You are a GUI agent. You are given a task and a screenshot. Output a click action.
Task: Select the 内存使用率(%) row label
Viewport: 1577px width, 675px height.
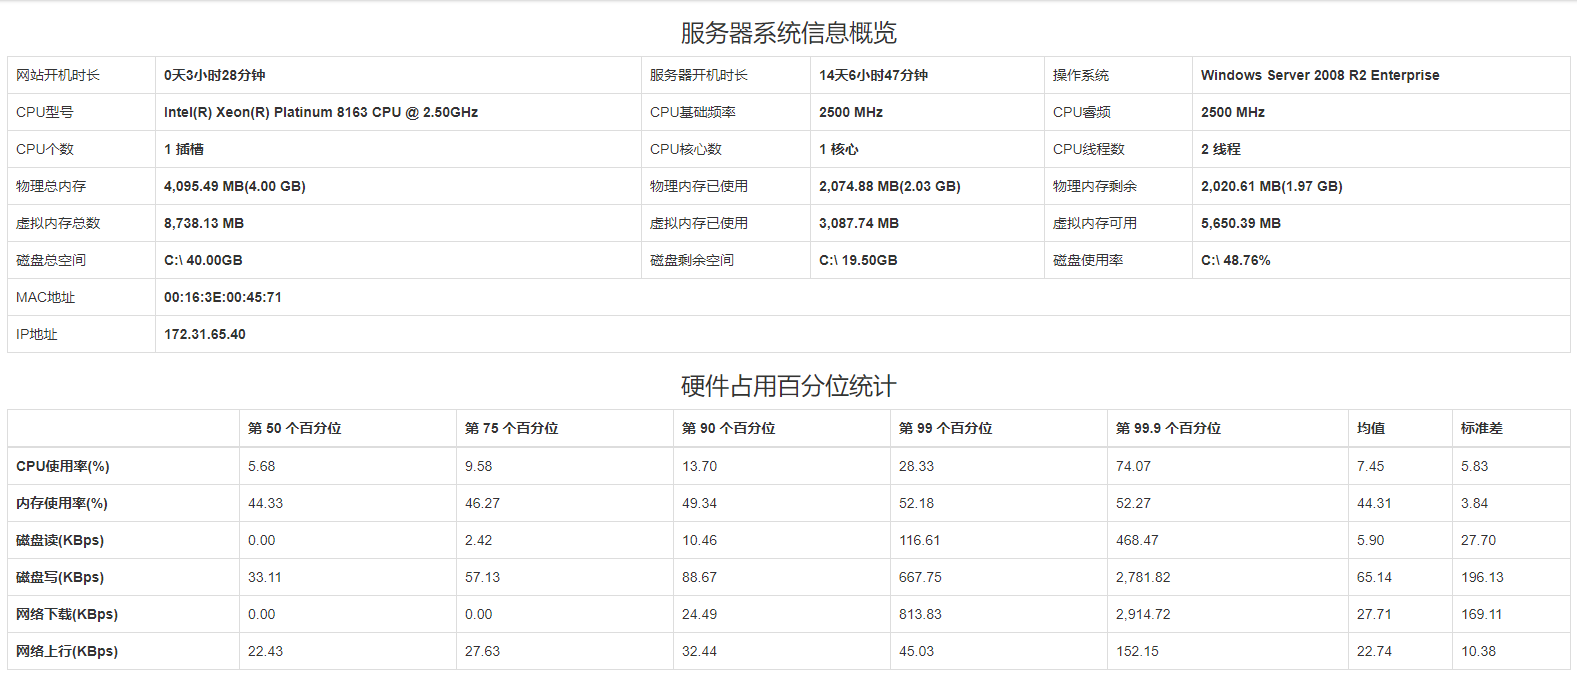(x=62, y=503)
